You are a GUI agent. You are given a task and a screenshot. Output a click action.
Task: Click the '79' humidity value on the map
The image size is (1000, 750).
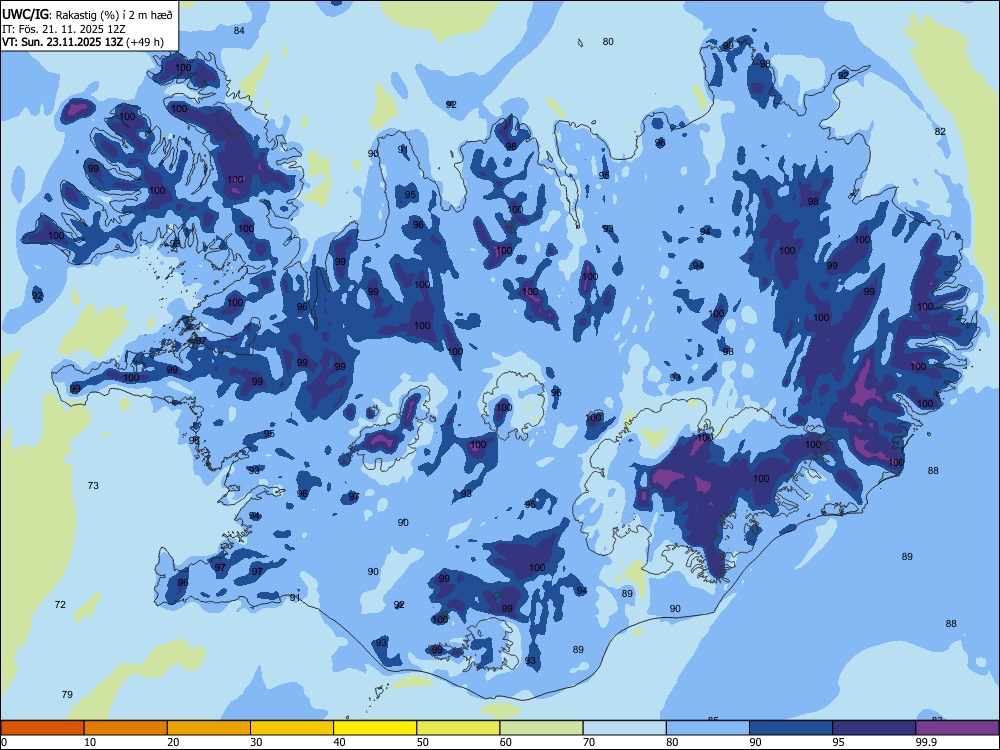tap(67, 695)
